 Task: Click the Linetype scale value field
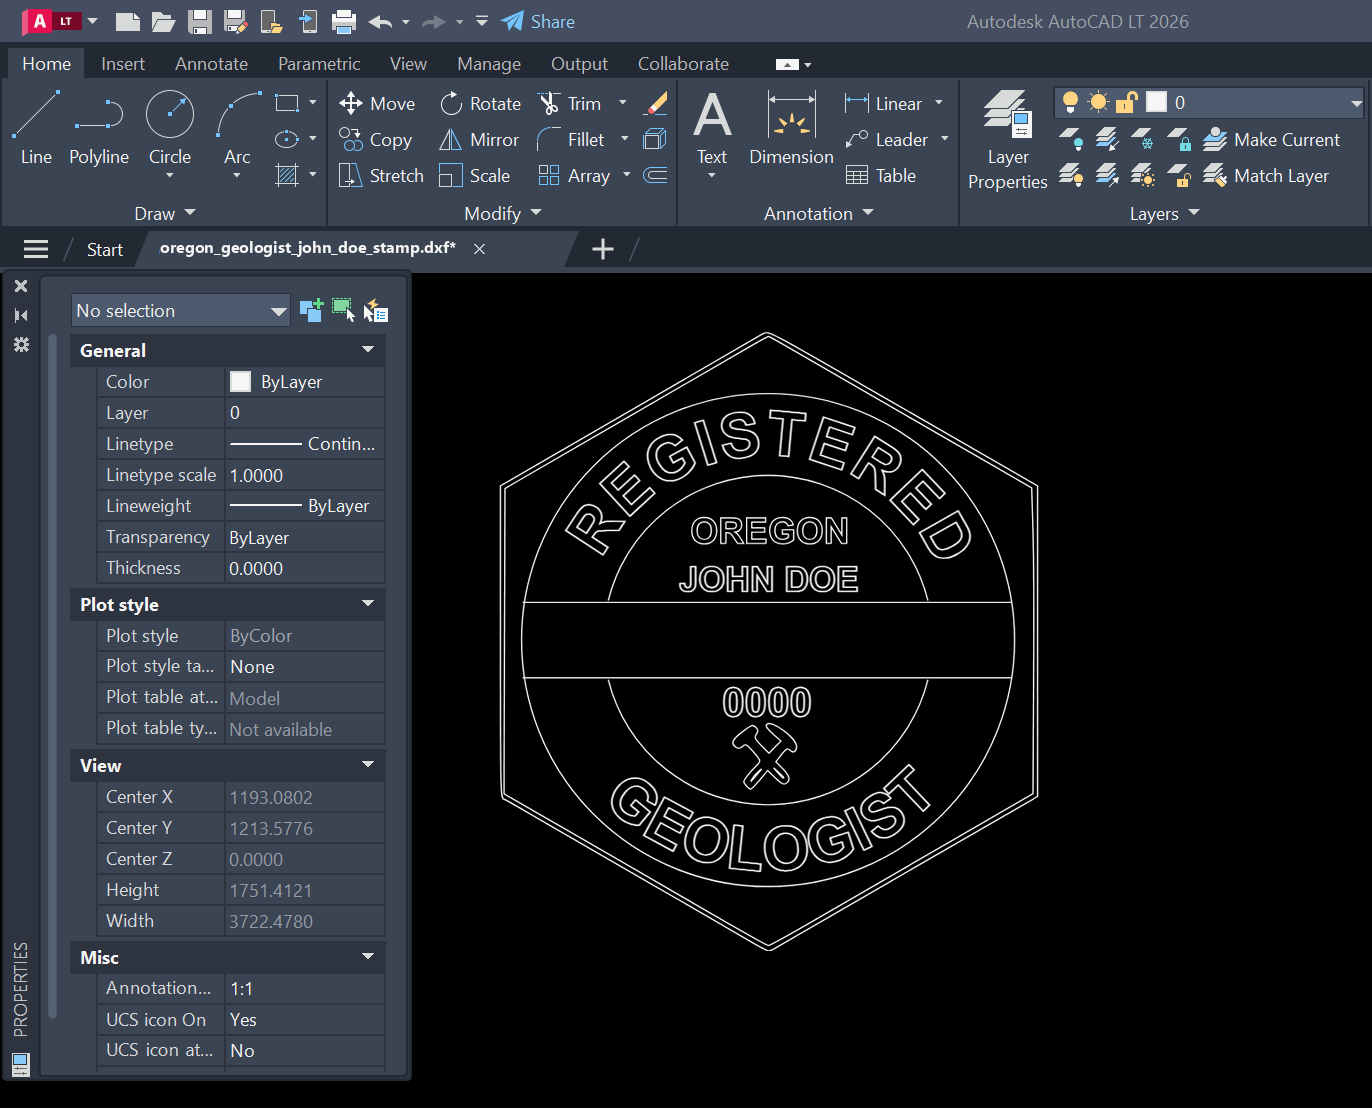tap(305, 475)
